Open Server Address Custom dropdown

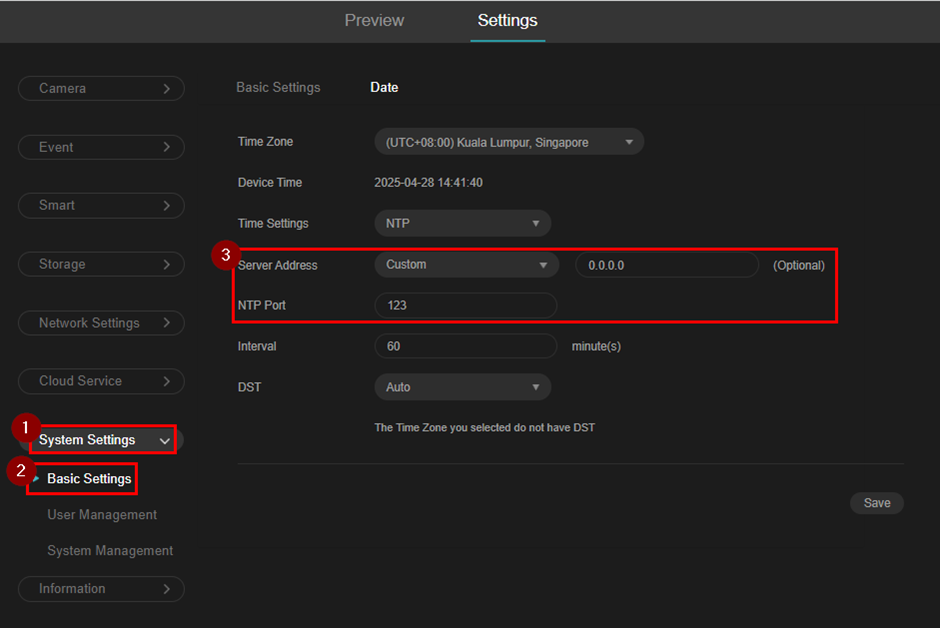coord(466,265)
